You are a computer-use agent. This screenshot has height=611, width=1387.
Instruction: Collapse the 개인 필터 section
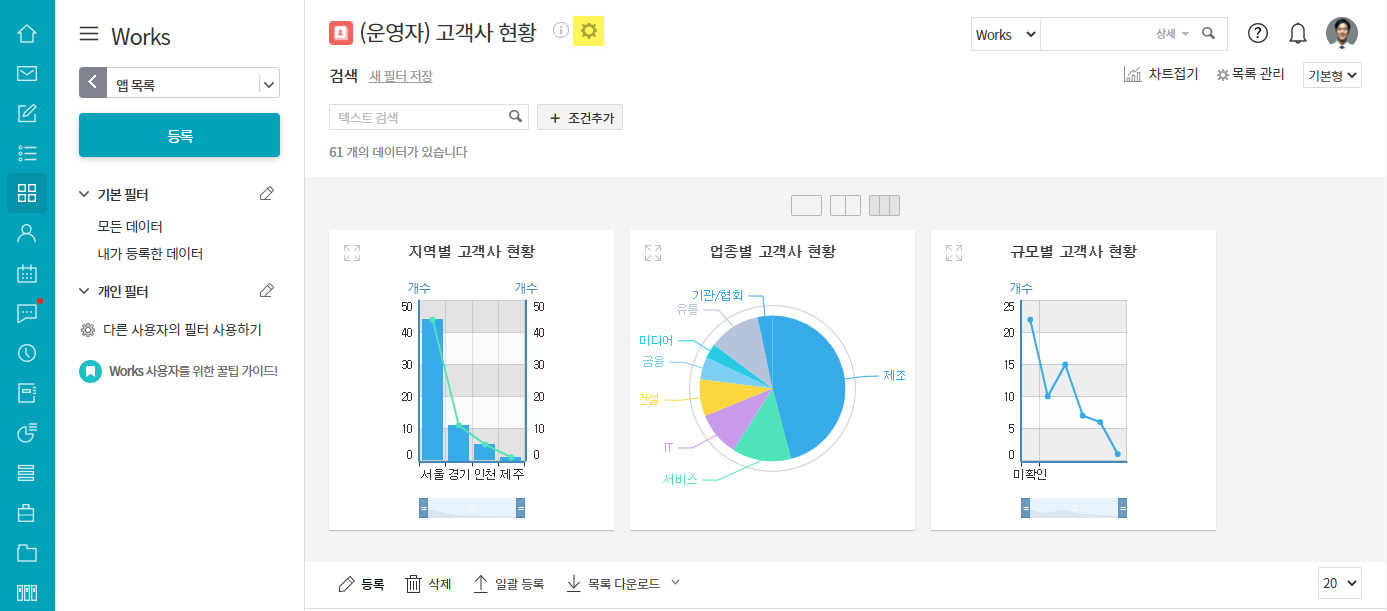(x=84, y=292)
